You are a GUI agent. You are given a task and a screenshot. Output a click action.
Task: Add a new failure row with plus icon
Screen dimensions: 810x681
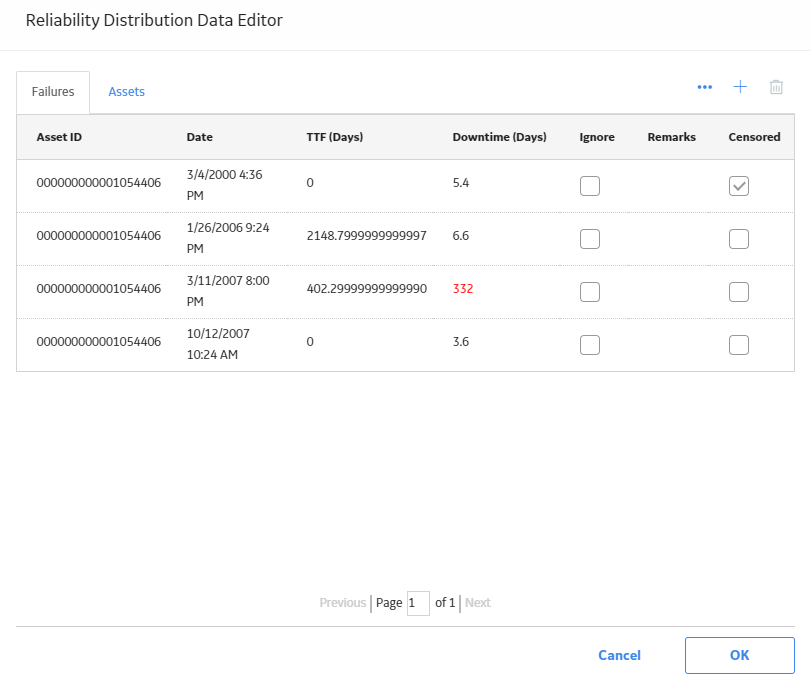pyautogui.click(x=740, y=87)
